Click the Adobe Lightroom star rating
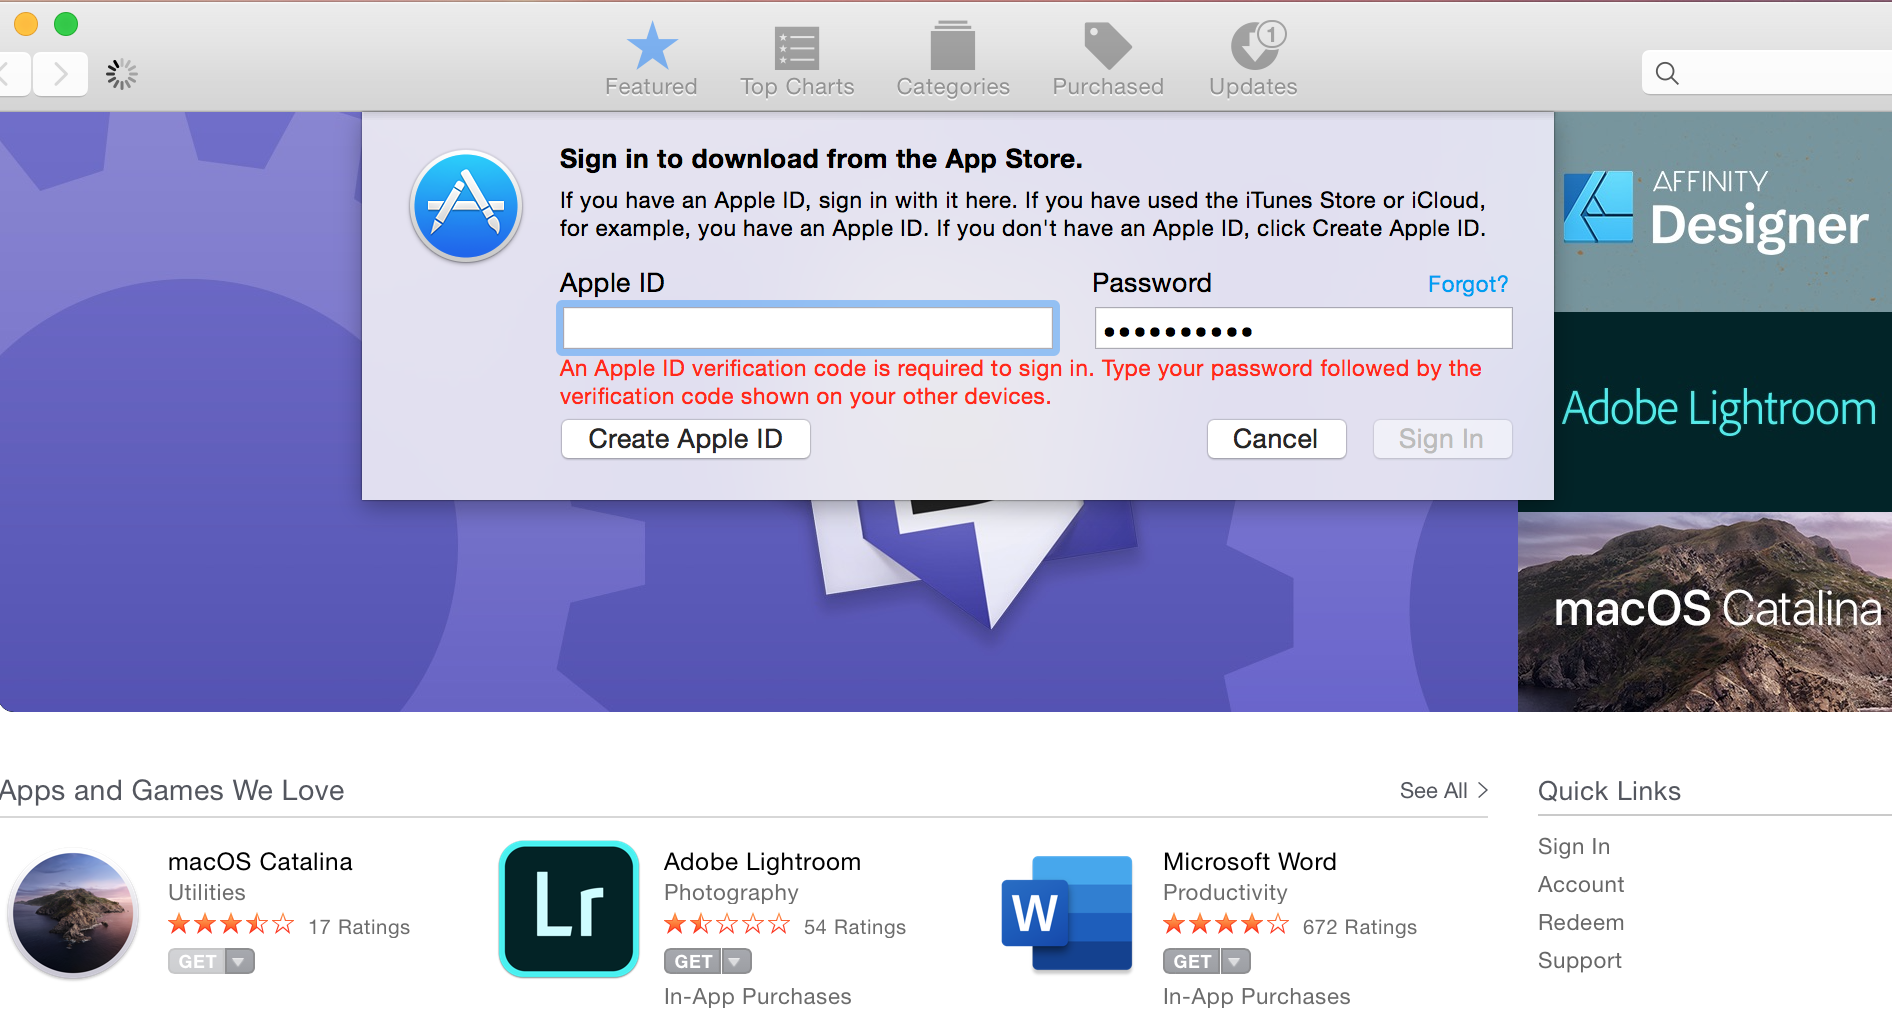Viewport: 1892px width, 1028px height. 727,924
